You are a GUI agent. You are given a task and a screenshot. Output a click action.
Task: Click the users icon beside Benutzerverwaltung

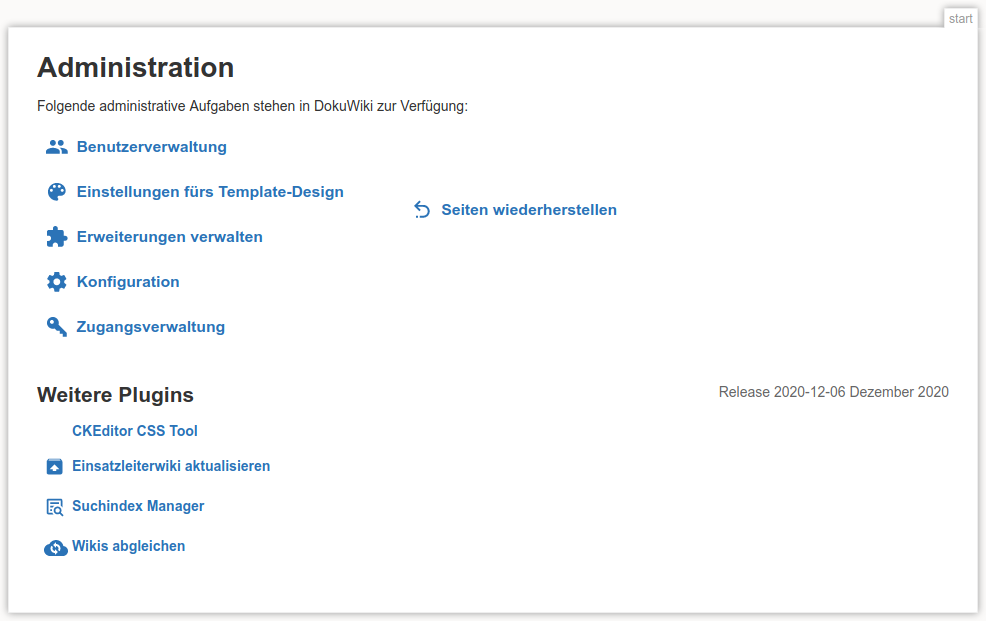click(x=57, y=146)
